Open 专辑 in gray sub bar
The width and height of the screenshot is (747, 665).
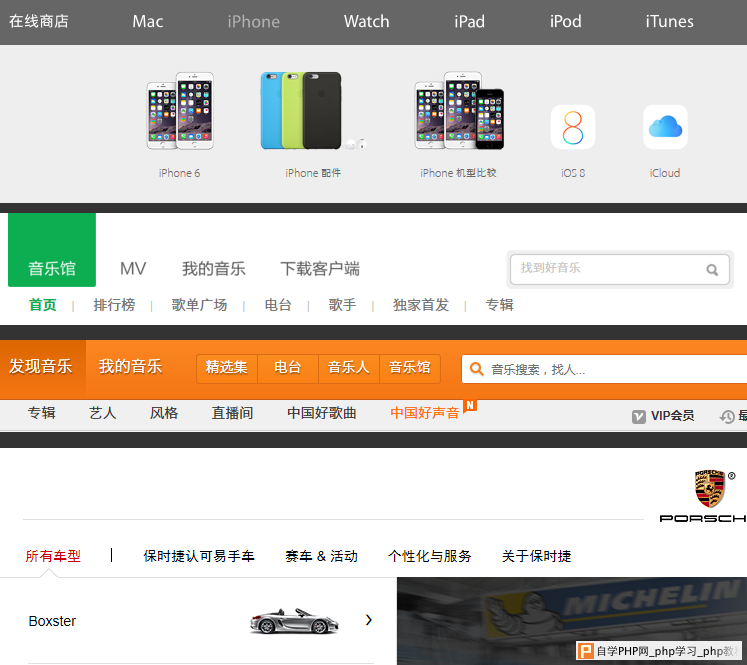41,413
